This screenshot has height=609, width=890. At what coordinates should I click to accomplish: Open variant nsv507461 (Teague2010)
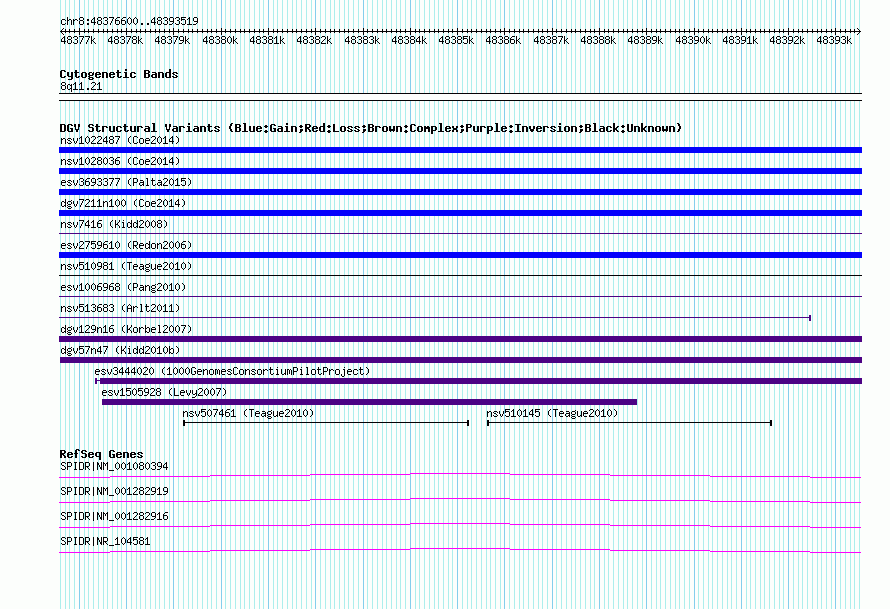point(248,413)
